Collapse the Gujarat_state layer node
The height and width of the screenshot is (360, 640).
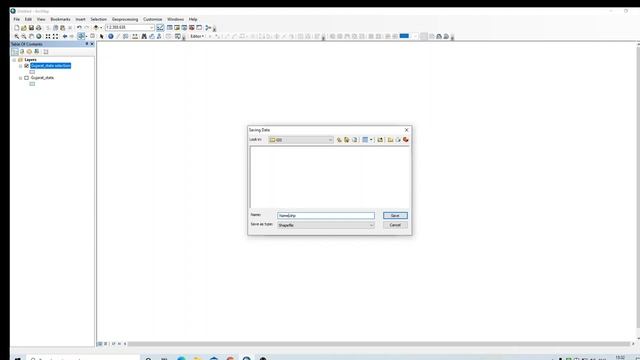[x=20, y=78]
